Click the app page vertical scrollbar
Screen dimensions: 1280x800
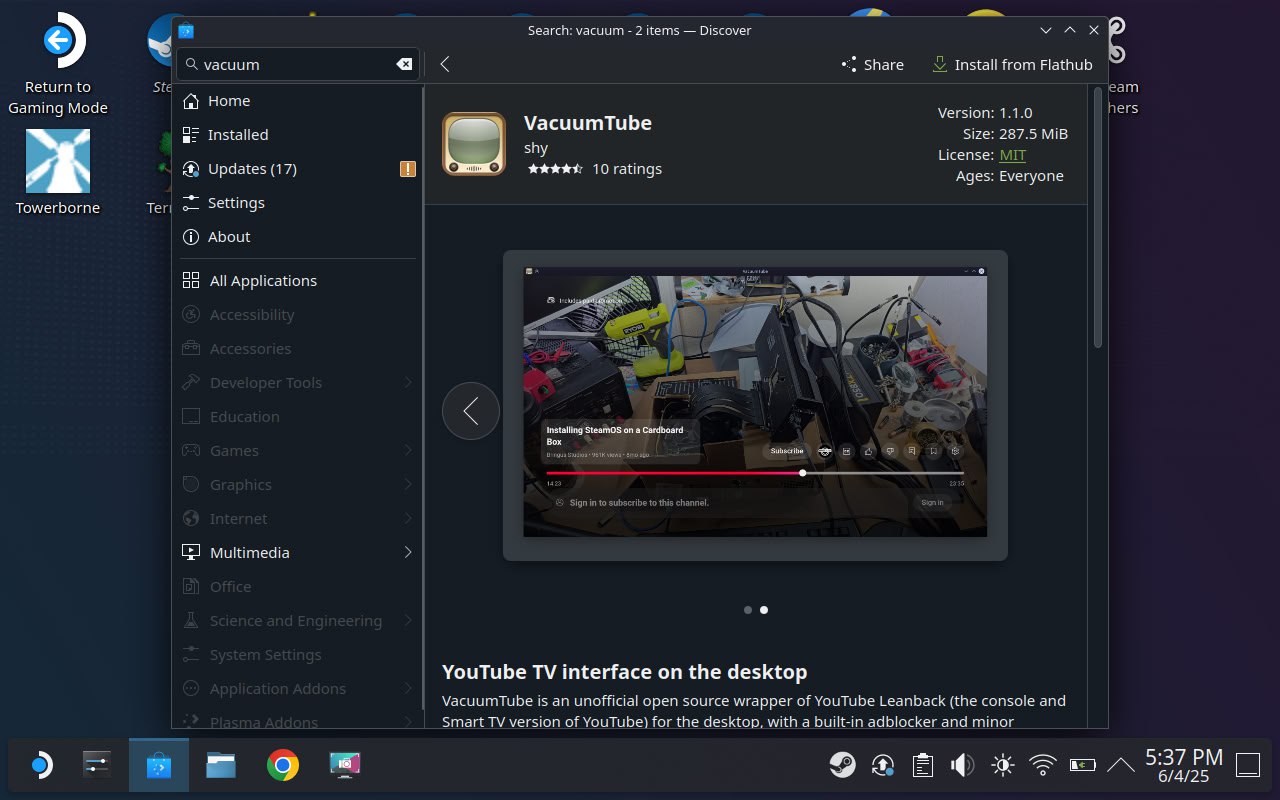click(1097, 218)
